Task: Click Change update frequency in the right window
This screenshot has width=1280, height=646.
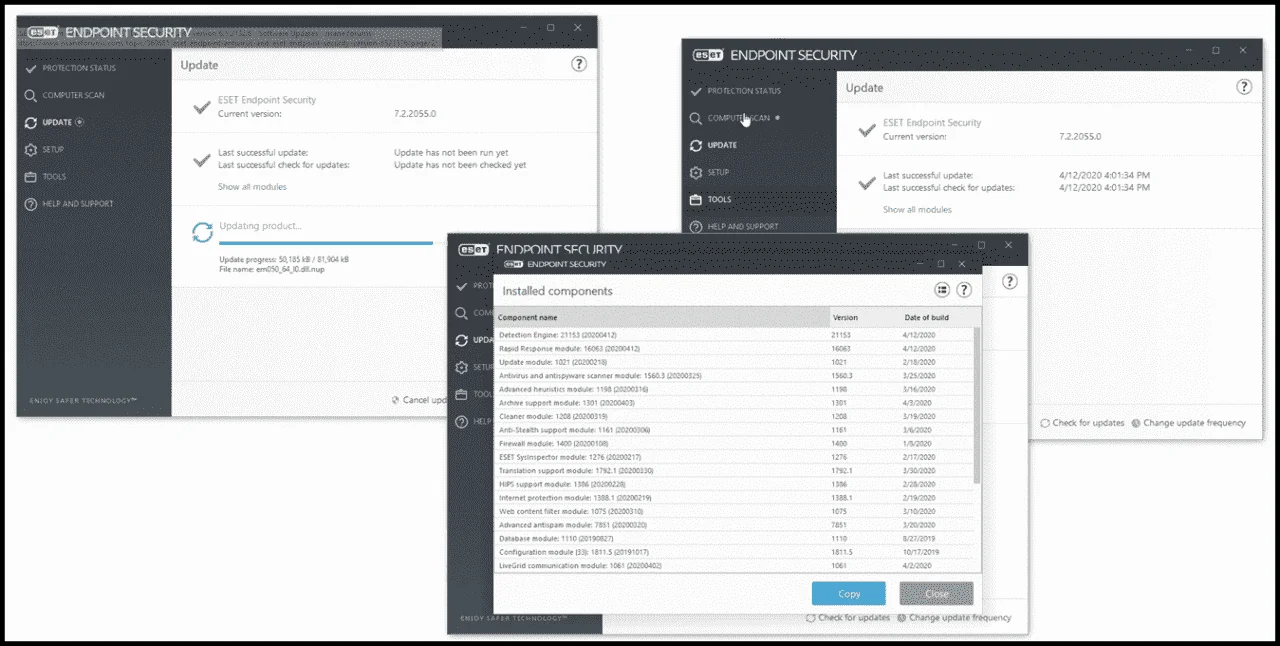Action: [x=1188, y=423]
